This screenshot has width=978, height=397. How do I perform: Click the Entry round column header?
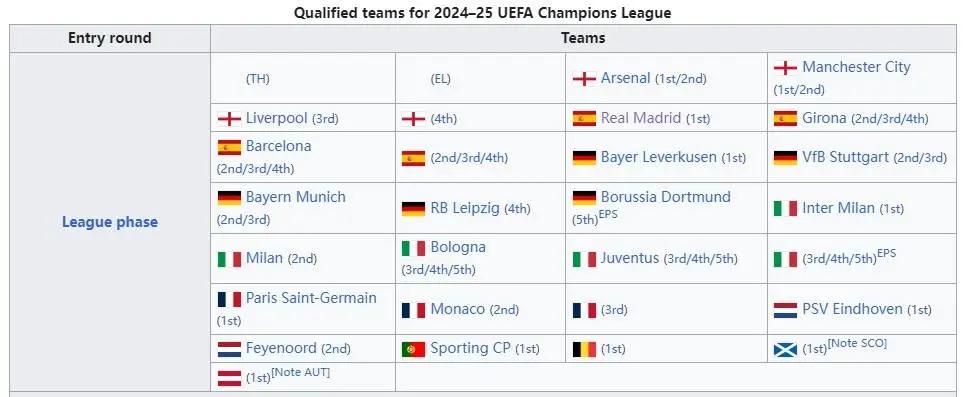click(x=110, y=38)
